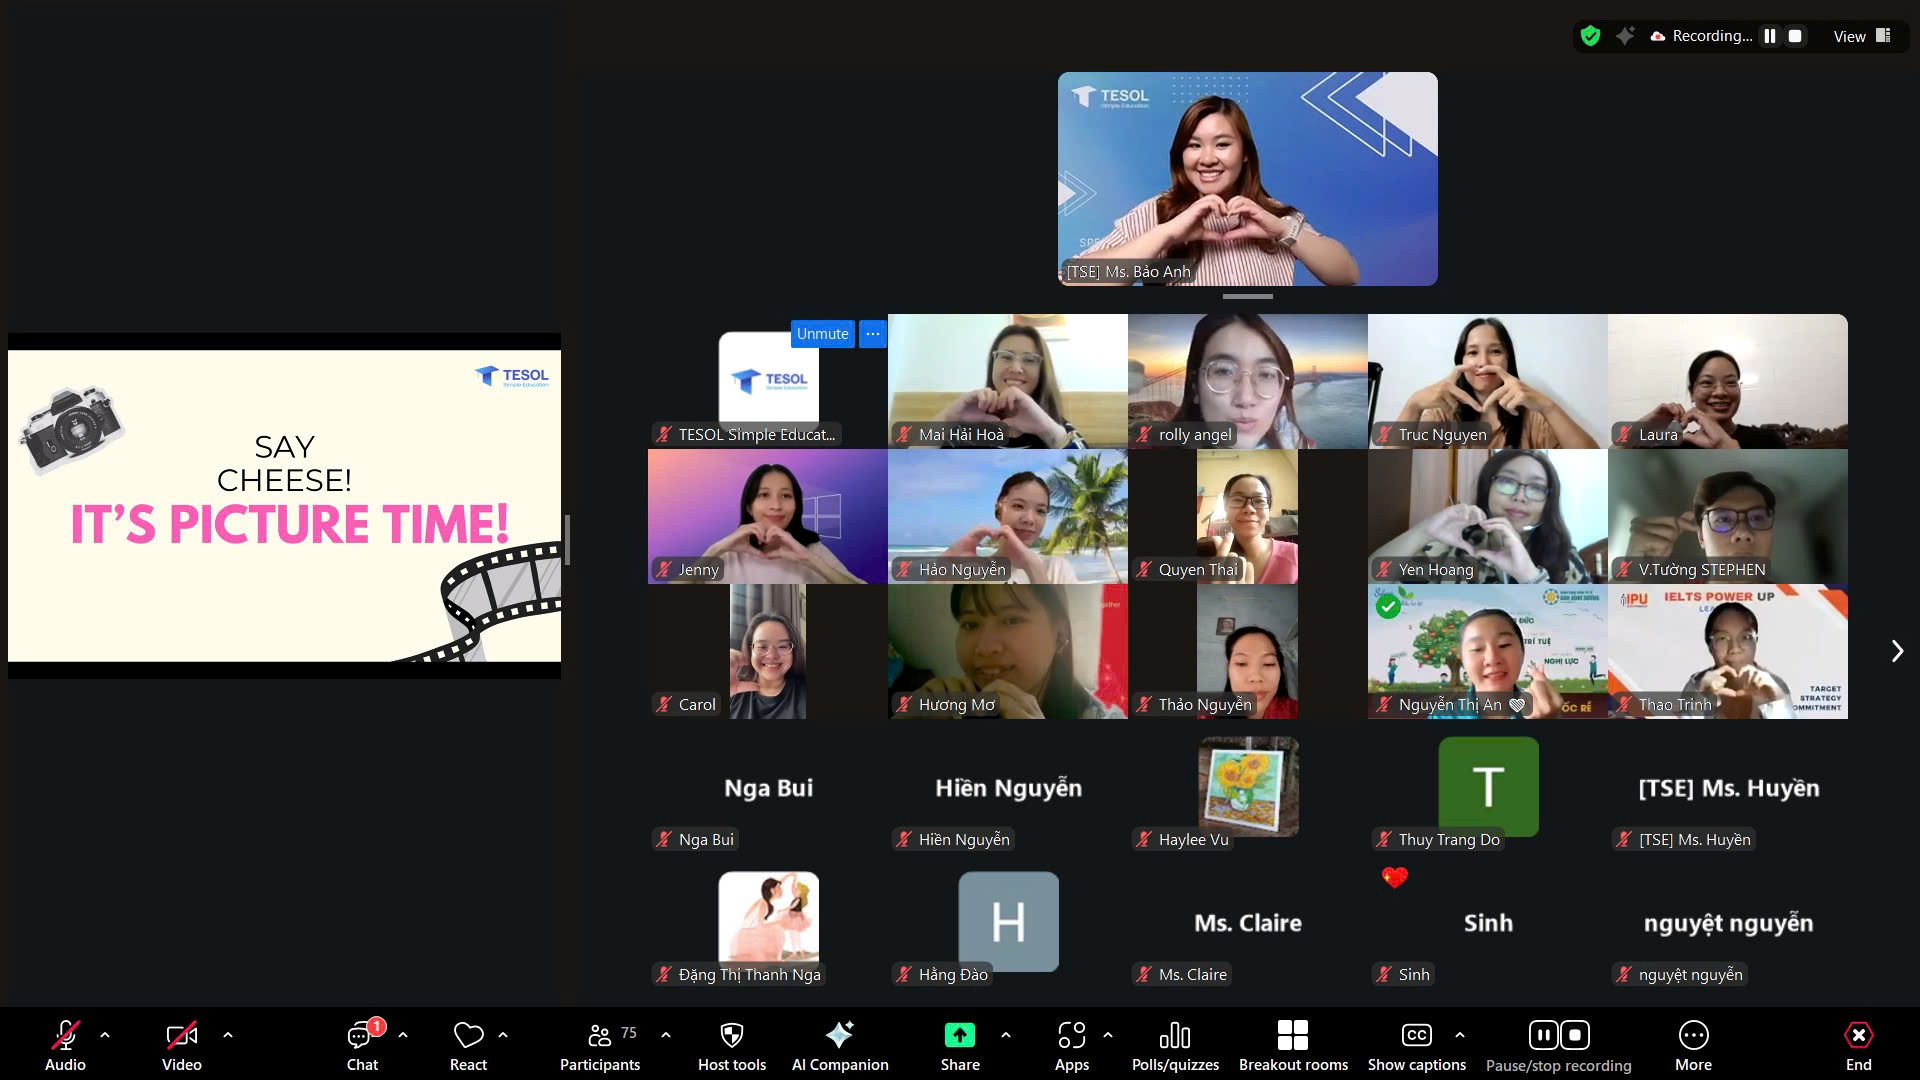Expand reactions arrow next to React
The width and height of the screenshot is (1920, 1080).
[x=503, y=1035]
